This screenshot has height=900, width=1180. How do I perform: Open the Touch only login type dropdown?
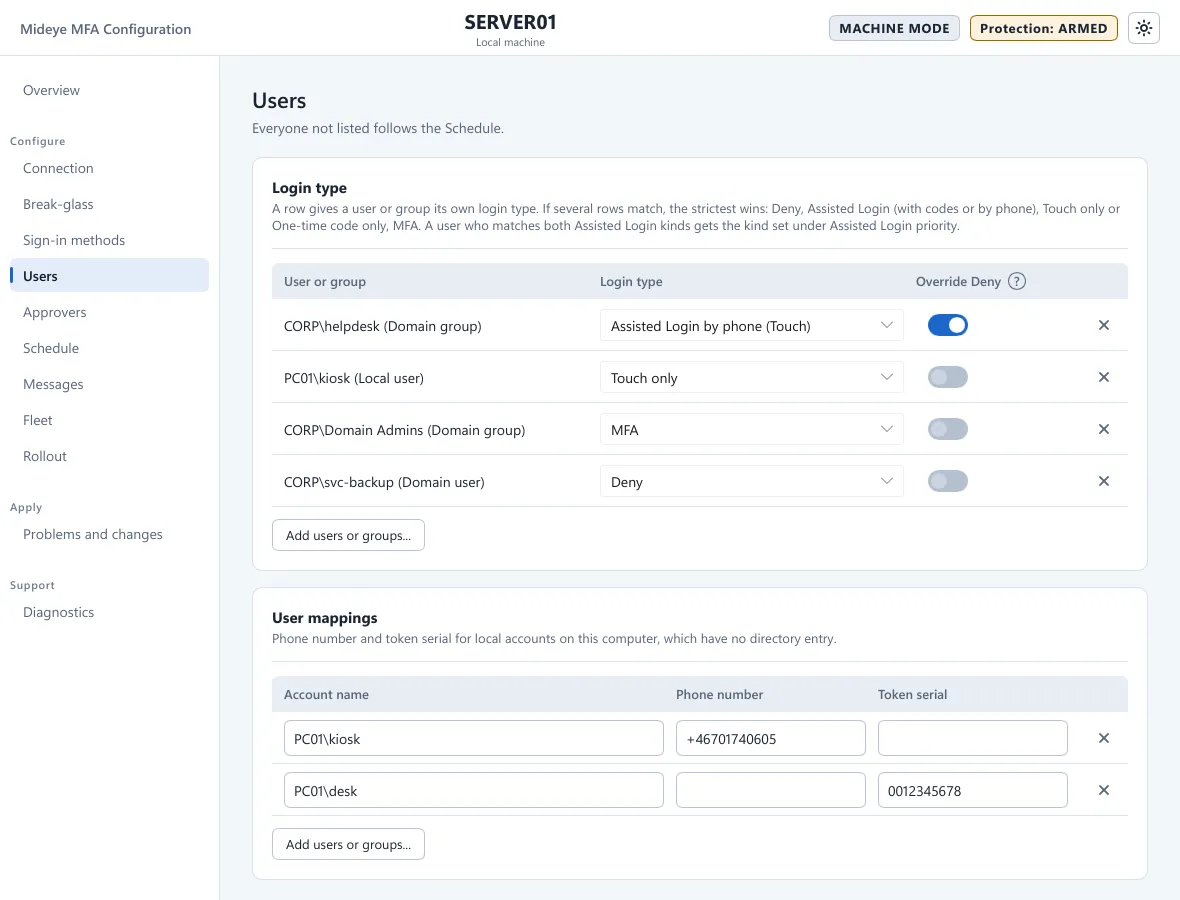(751, 378)
